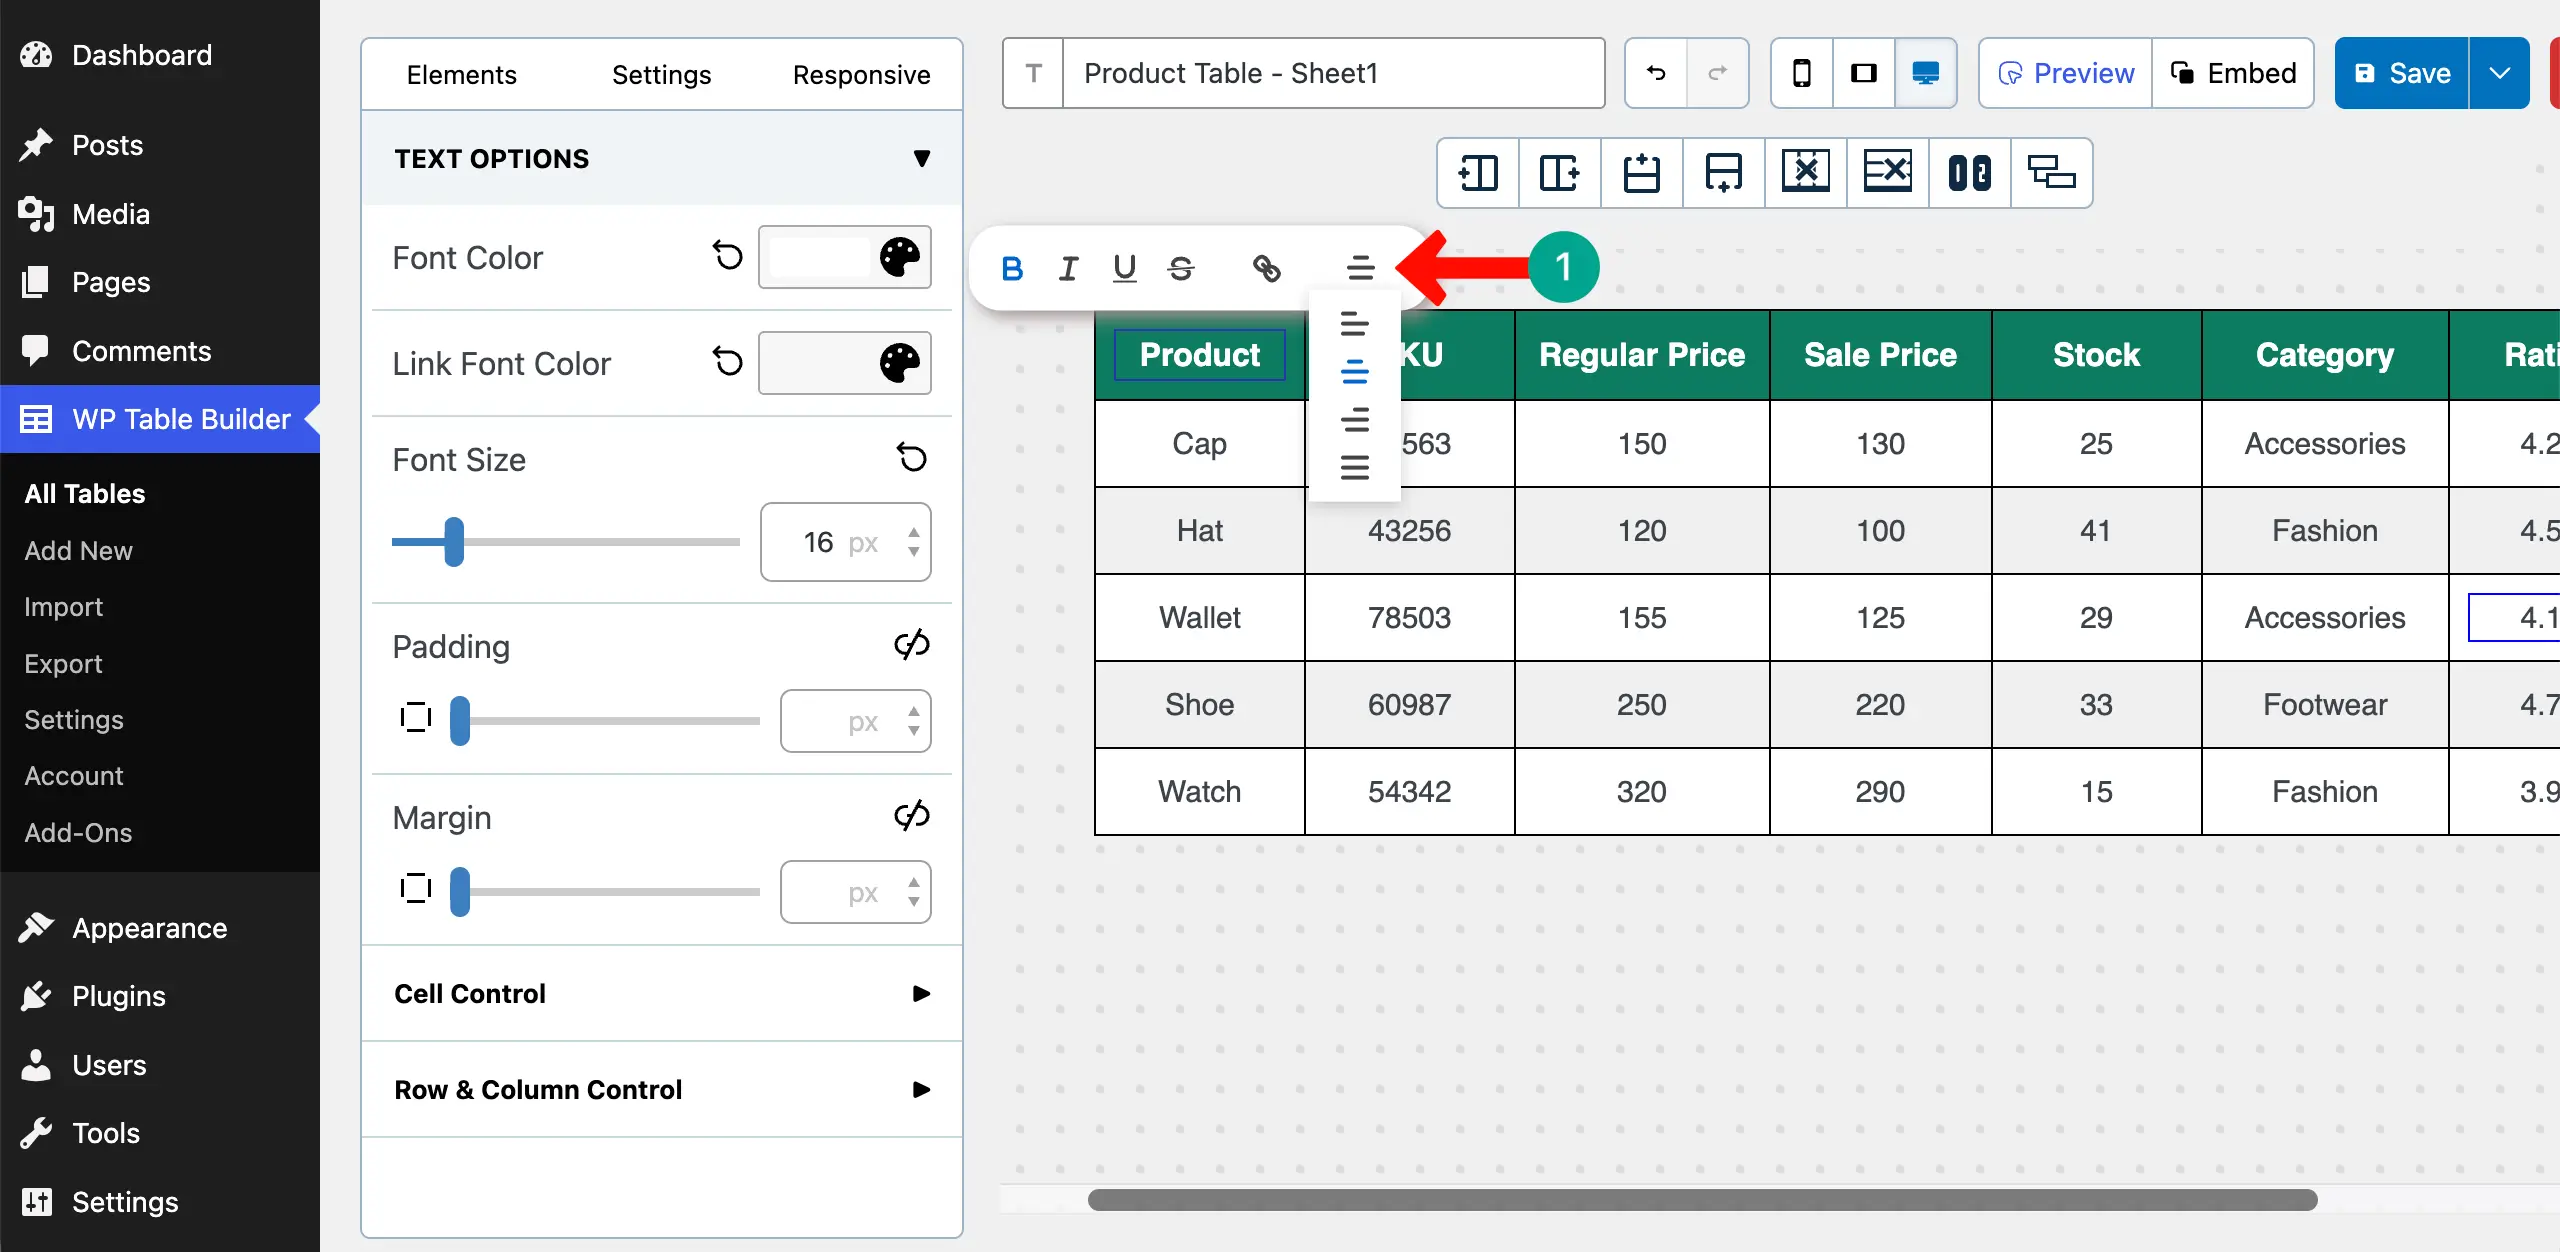
Task: Toggle linked padding values icon
Action: coord(911,645)
